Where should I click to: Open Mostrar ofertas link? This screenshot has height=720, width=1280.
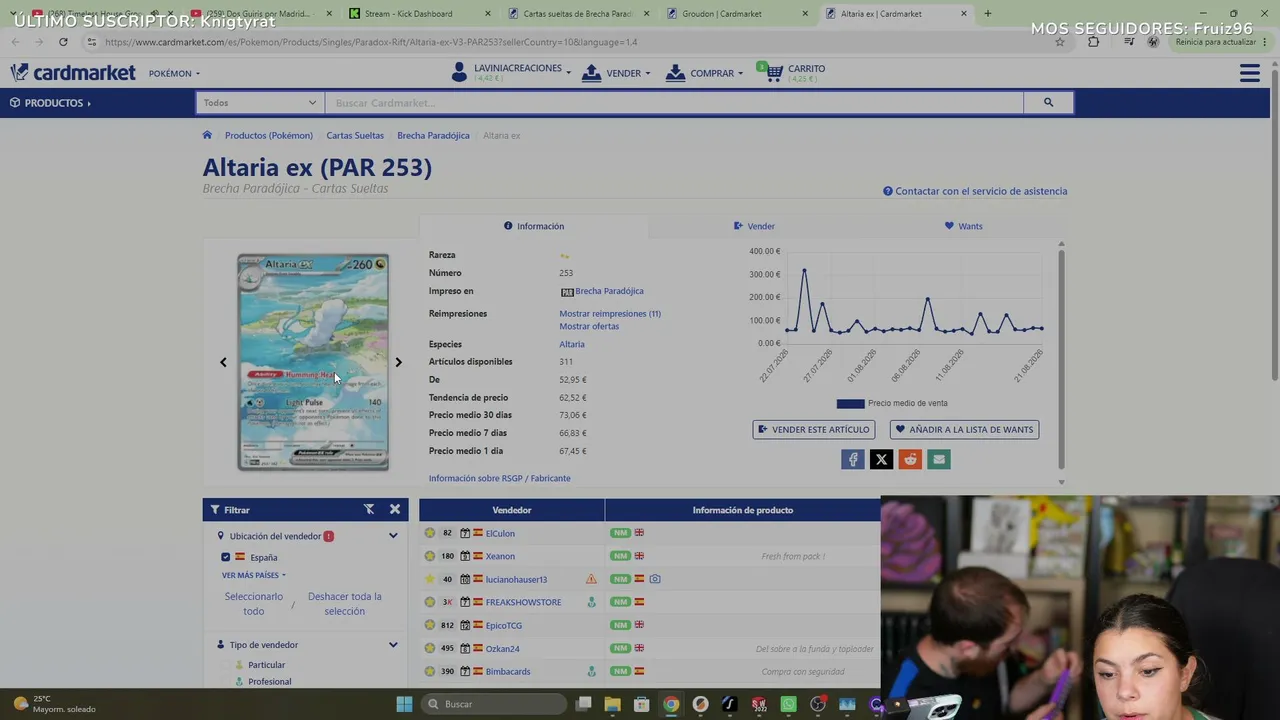[589, 326]
